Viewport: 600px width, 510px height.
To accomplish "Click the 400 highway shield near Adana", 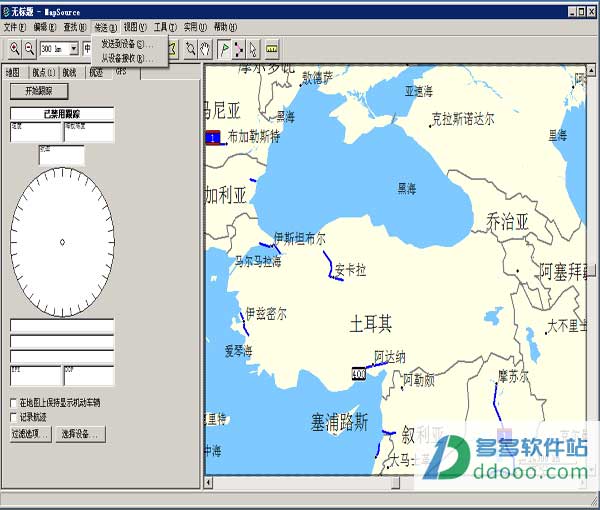I will pos(359,374).
